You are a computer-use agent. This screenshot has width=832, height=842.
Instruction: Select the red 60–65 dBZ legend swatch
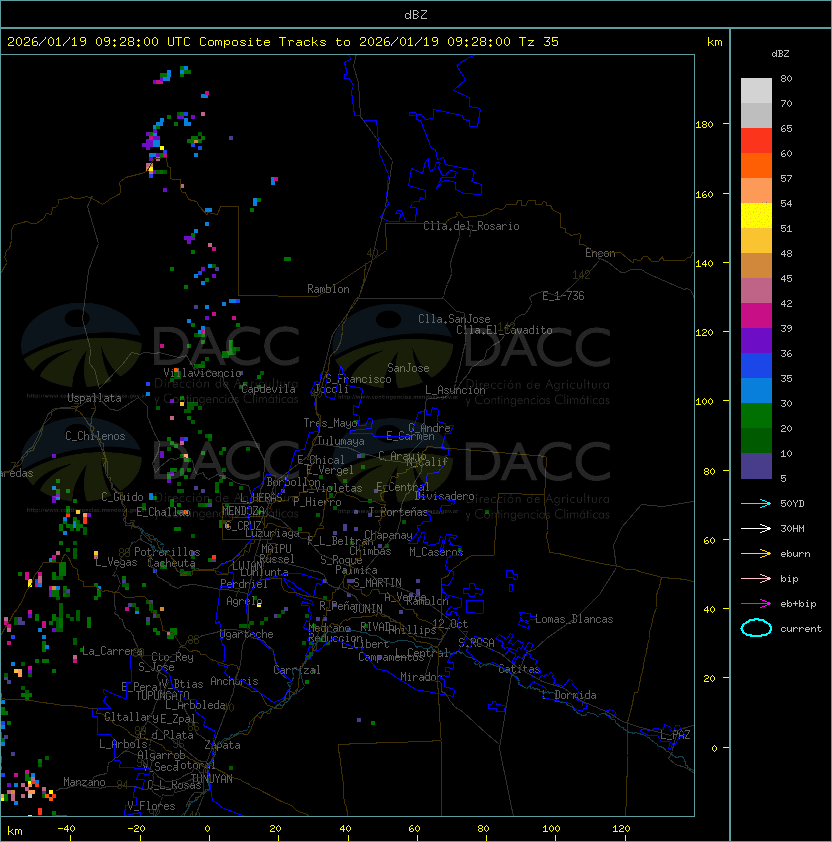coord(756,141)
